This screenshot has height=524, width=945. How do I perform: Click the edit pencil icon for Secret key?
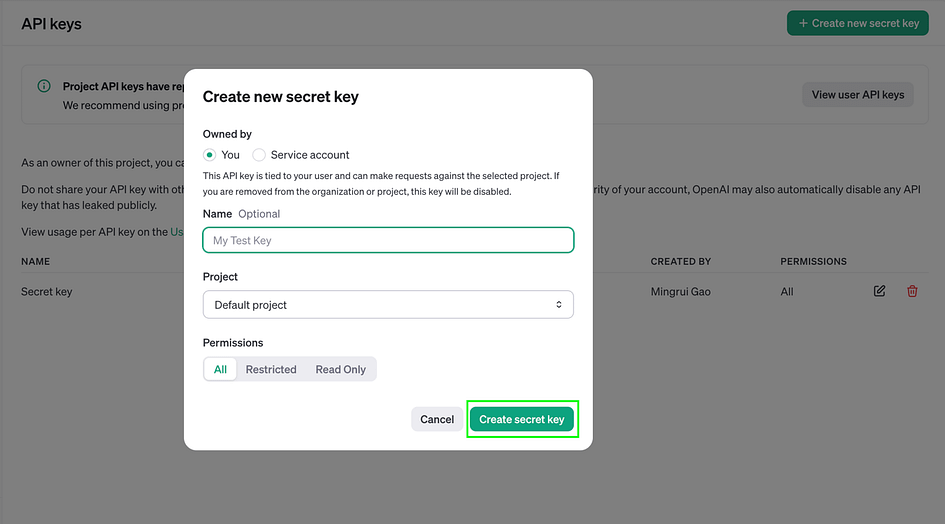point(879,291)
